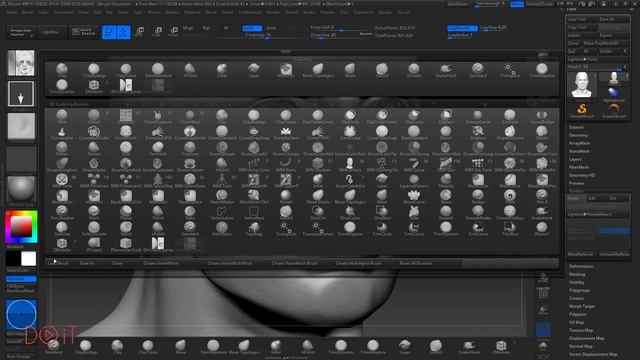640x360 pixels.
Task: Expand the Geometry sub-palette
Action: [x=578, y=135]
